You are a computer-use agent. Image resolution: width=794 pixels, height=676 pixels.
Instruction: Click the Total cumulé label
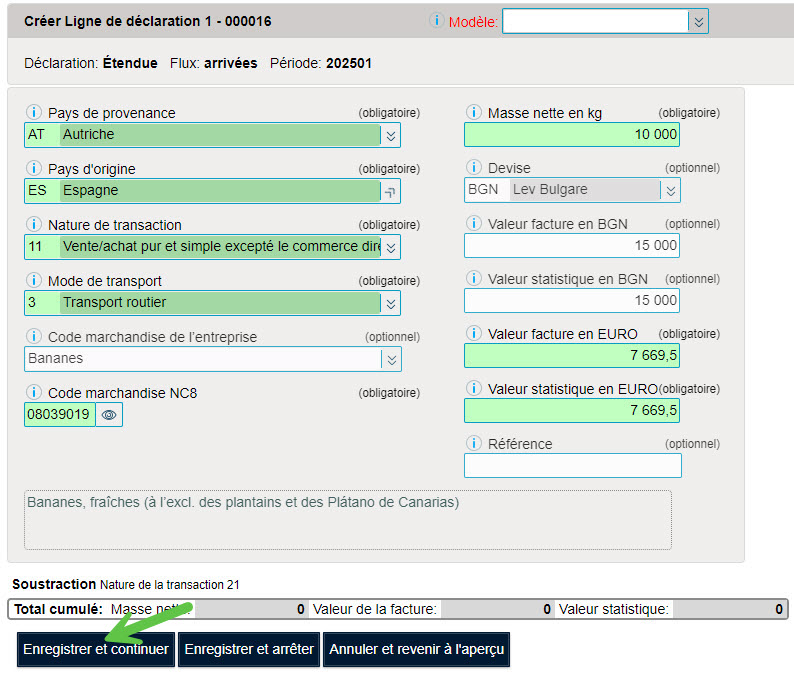click(x=58, y=609)
